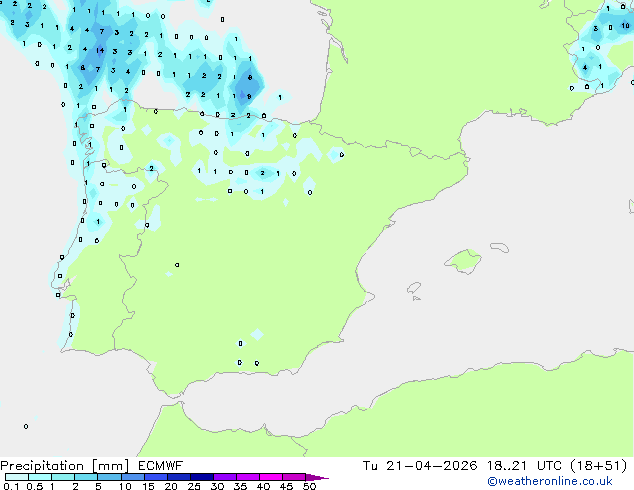Viewport: 634px width, 490px height.
Task: Click the 25–30 mm dark blue legend swatch
Action: coord(202,477)
